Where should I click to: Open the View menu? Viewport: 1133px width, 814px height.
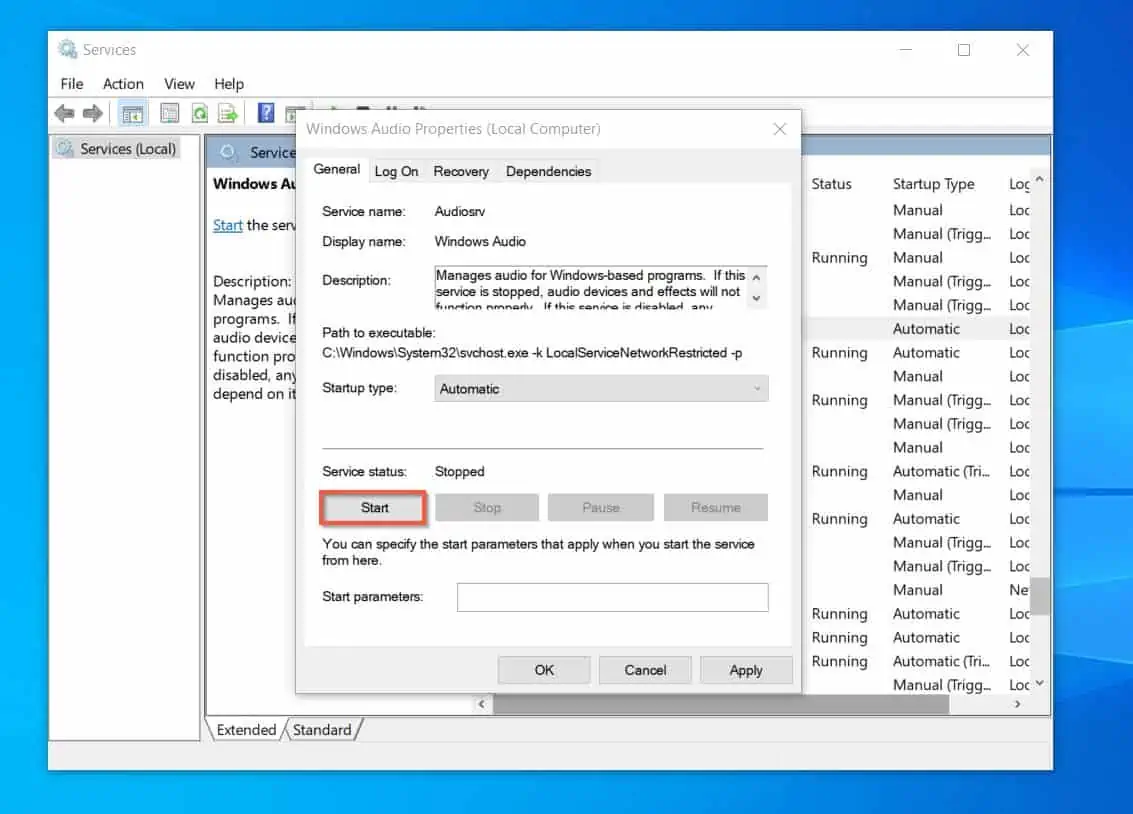pos(179,84)
